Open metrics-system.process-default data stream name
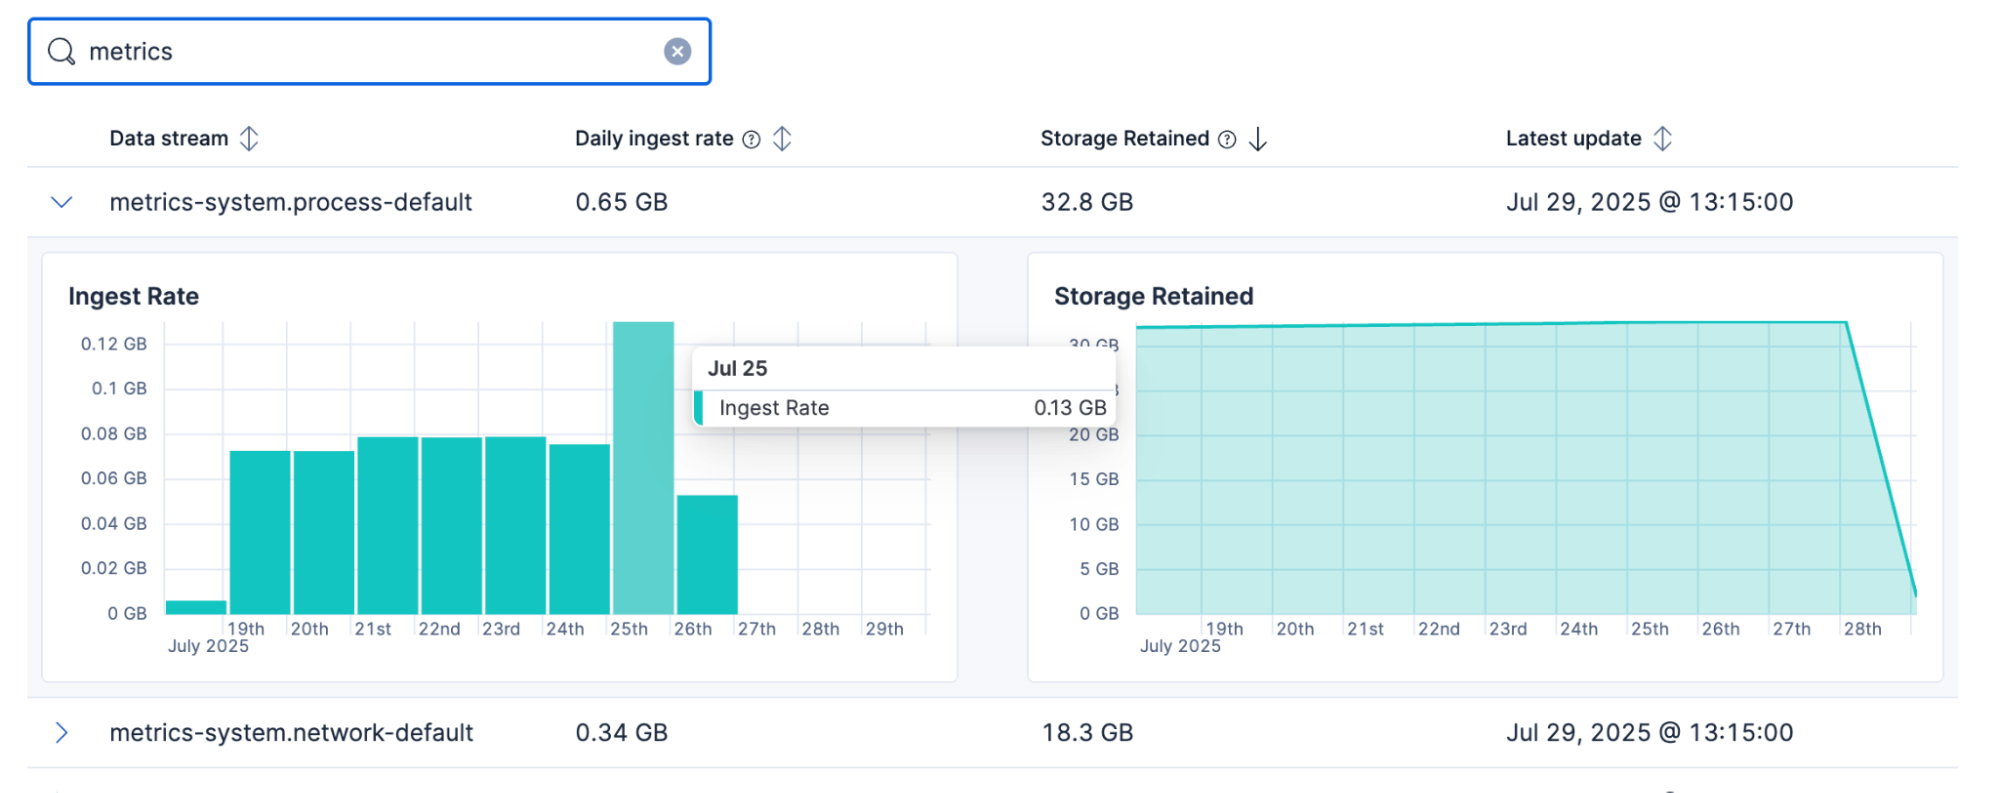Viewport: 1999px width, 793px height. [291, 202]
